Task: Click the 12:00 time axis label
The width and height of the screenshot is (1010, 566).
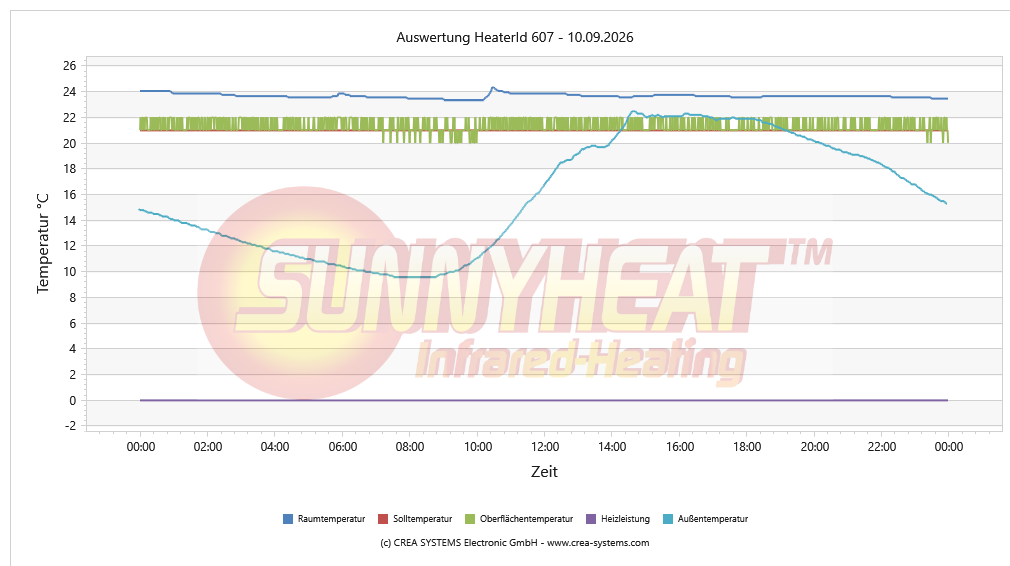Action: pyautogui.click(x=545, y=447)
